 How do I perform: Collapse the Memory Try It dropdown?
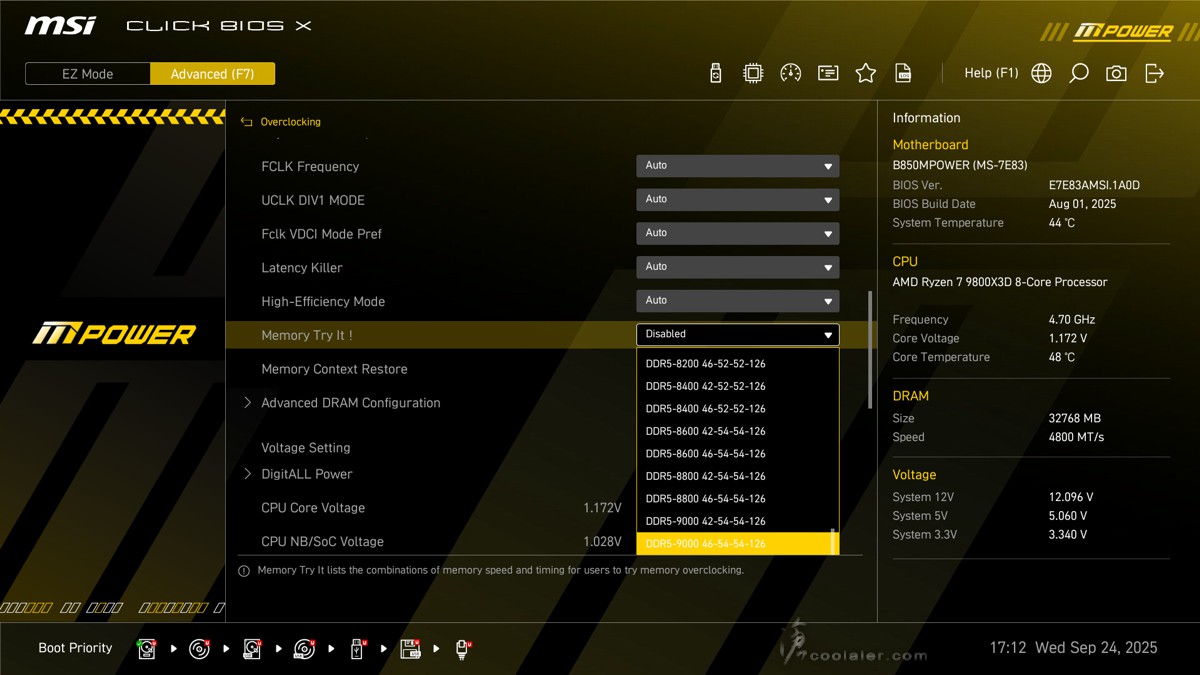click(x=738, y=335)
